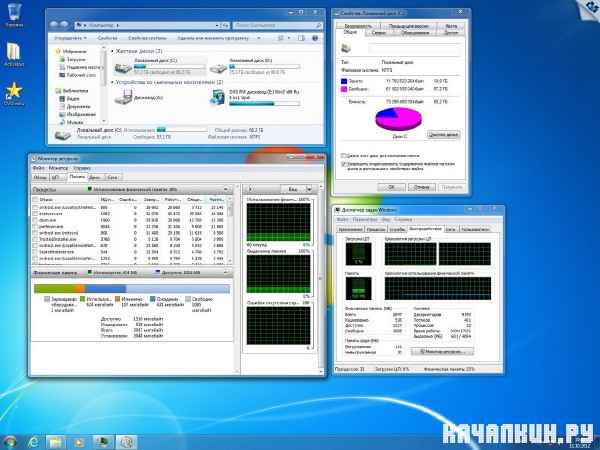
Task: Confirm disk properties with OK
Action: (391, 188)
